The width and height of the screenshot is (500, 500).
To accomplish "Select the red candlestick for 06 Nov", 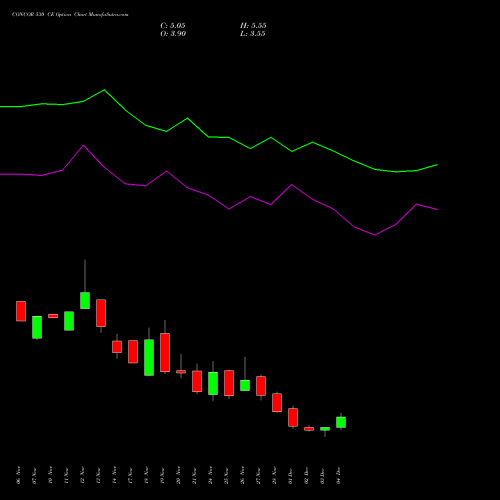I will (x=21, y=311).
